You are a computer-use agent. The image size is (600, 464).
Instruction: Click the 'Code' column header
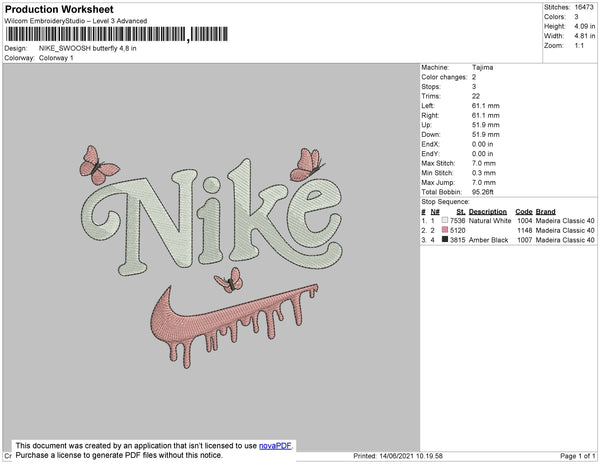point(523,212)
